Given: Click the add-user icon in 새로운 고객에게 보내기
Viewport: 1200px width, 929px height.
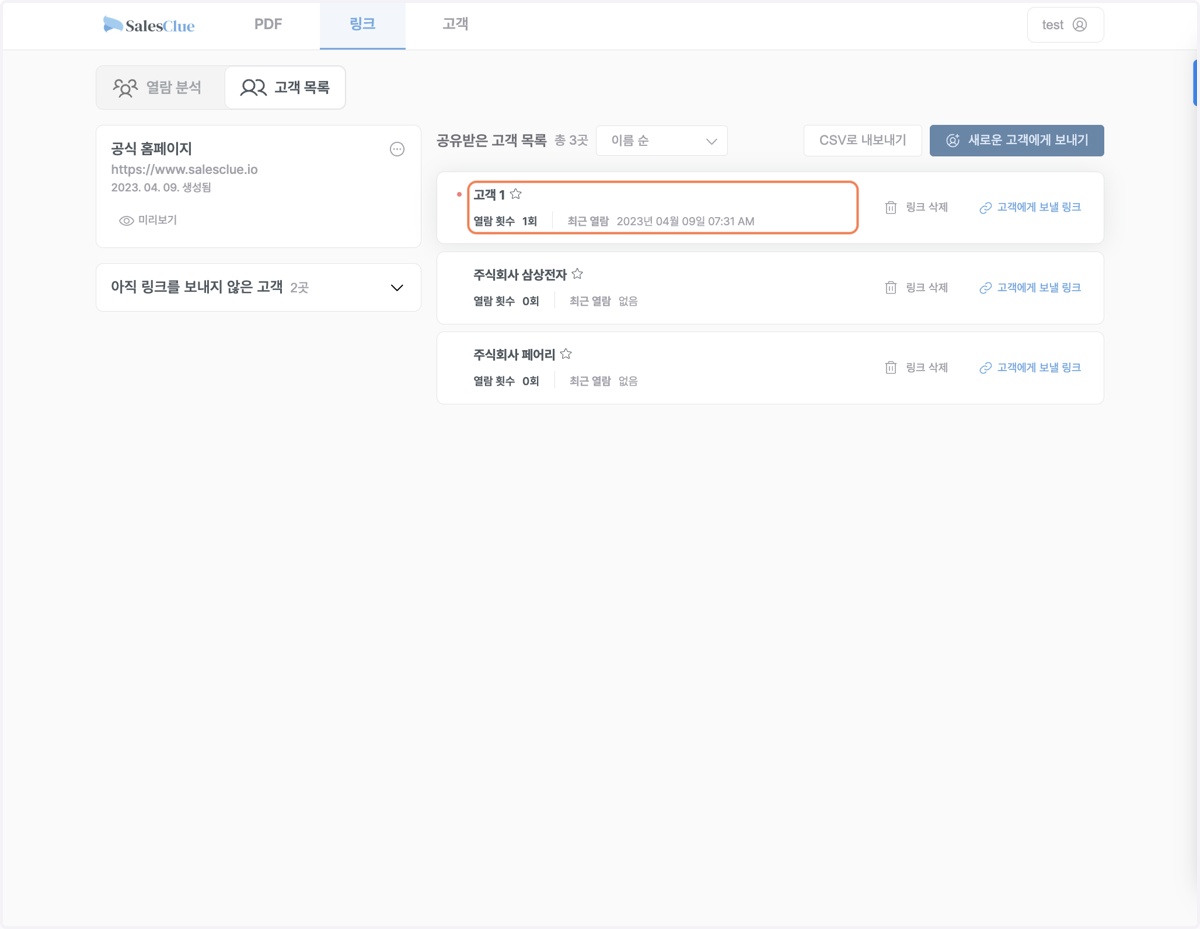Looking at the screenshot, I should click(953, 141).
